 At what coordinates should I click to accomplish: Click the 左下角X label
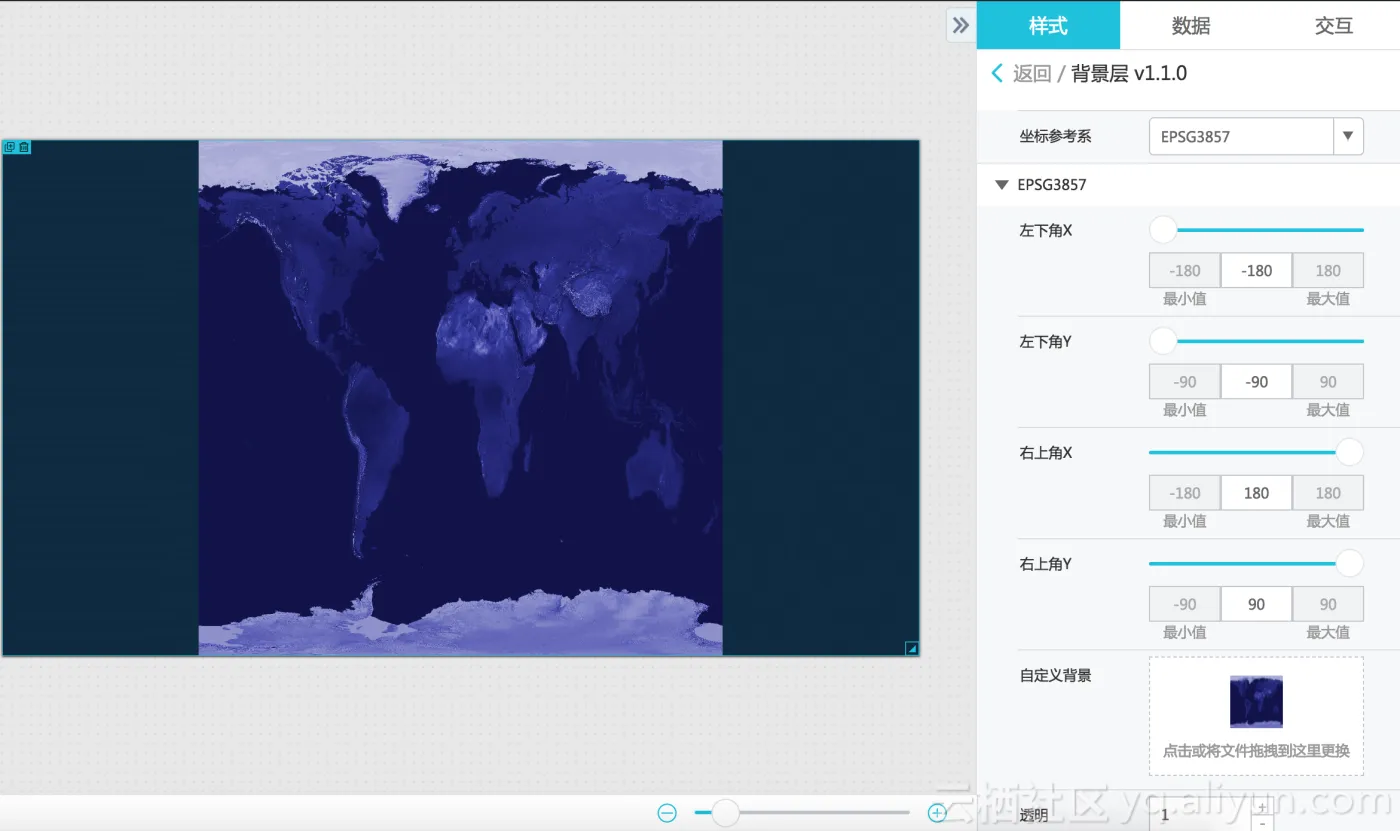click(1046, 230)
